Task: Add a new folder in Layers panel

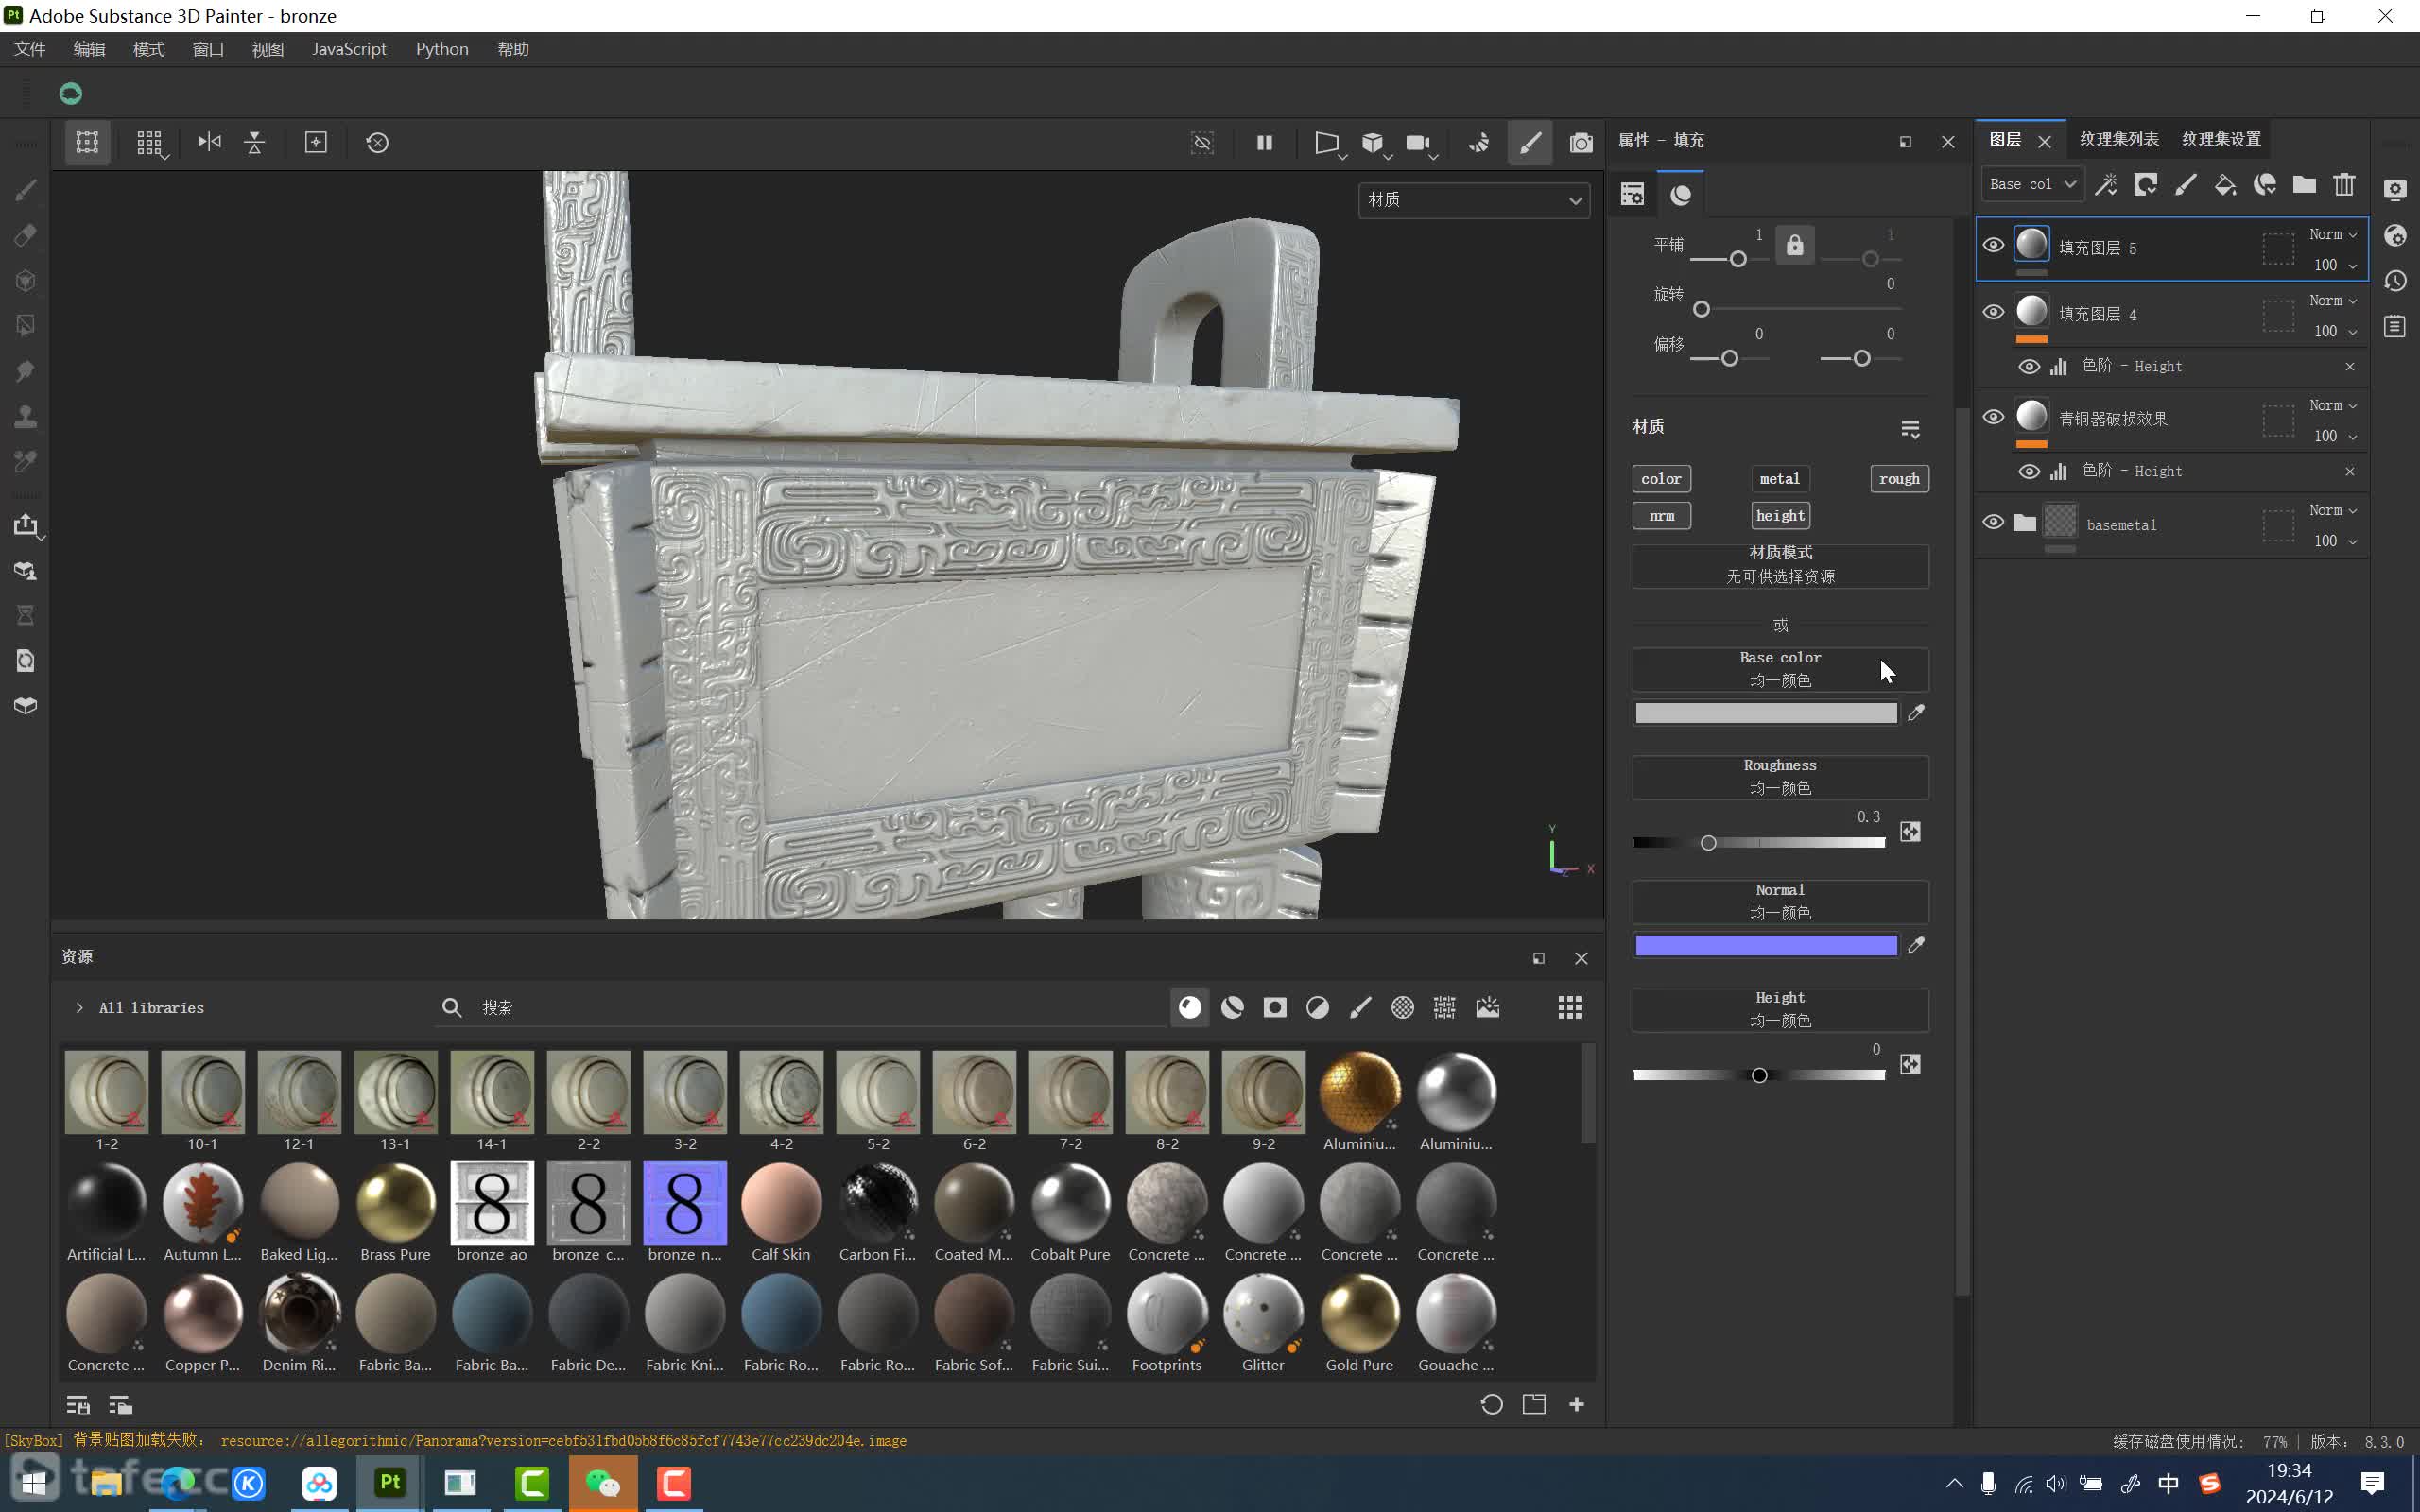Action: point(2304,184)
